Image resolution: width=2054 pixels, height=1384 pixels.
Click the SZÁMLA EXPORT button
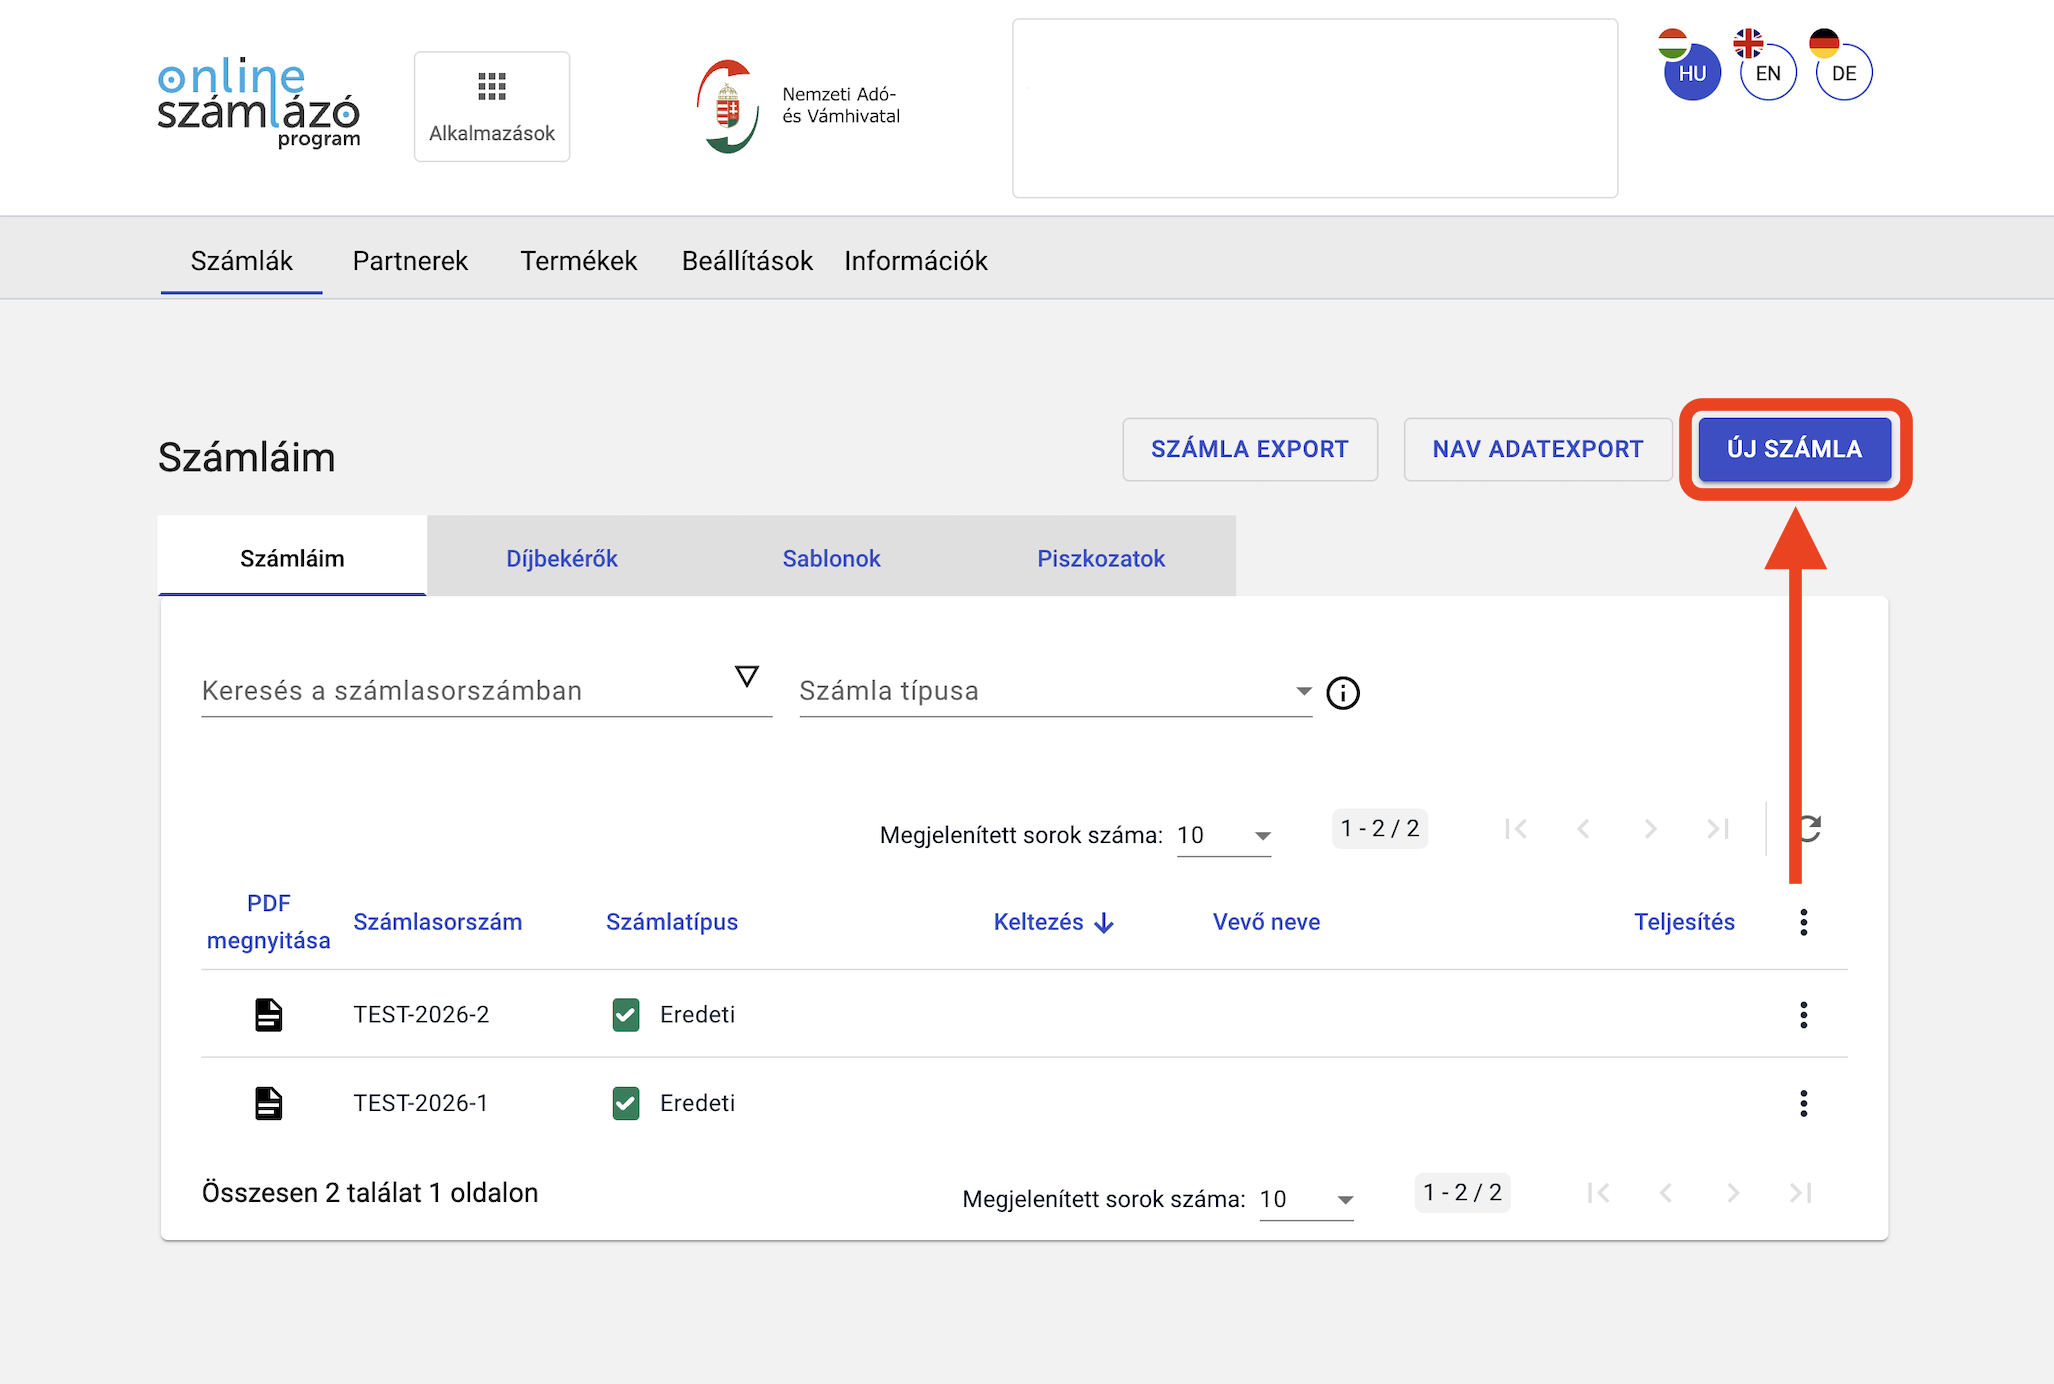point(1250,449)
